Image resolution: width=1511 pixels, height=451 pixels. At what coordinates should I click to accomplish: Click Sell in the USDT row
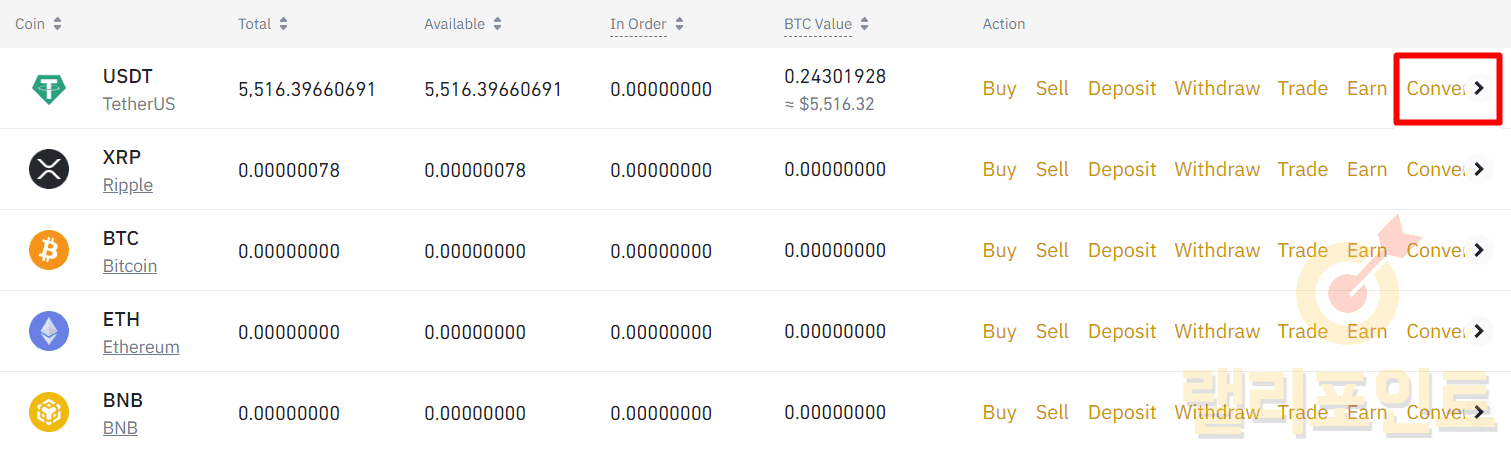(x=1052, y=88)
